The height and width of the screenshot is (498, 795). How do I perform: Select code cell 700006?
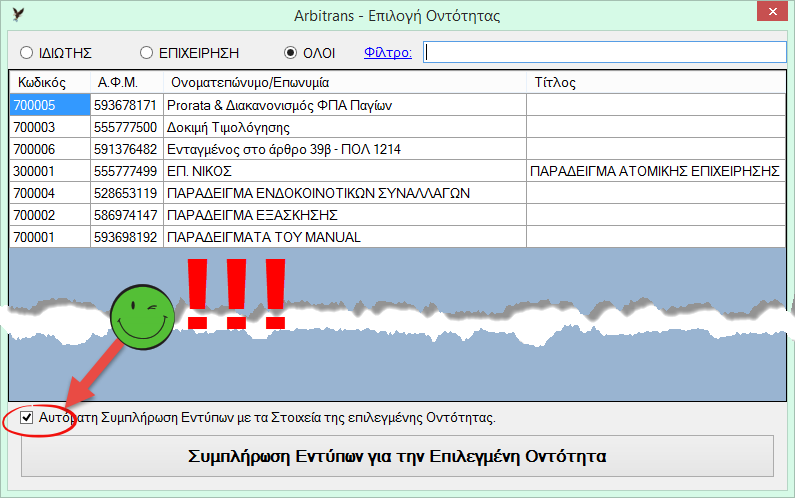point(50,149)
